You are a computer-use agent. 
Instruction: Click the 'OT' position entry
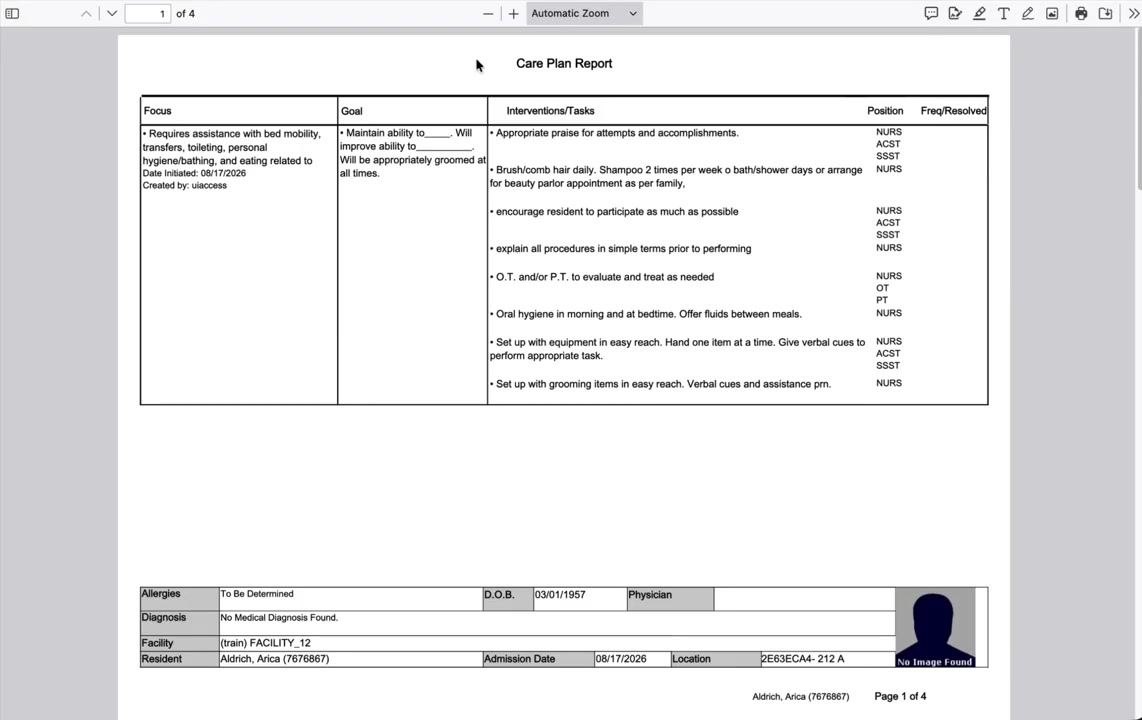click(883, 288)
